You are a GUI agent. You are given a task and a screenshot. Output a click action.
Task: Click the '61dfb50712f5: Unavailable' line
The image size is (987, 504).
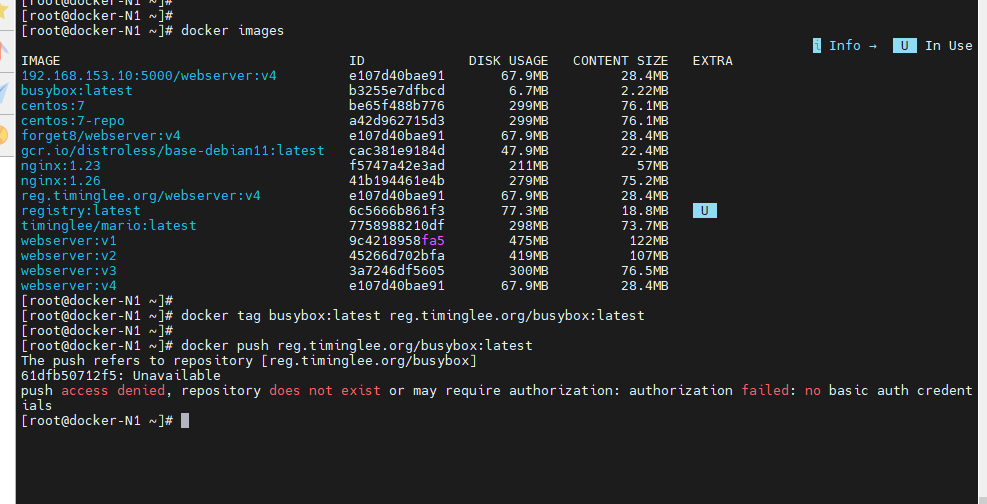(121, 376)
